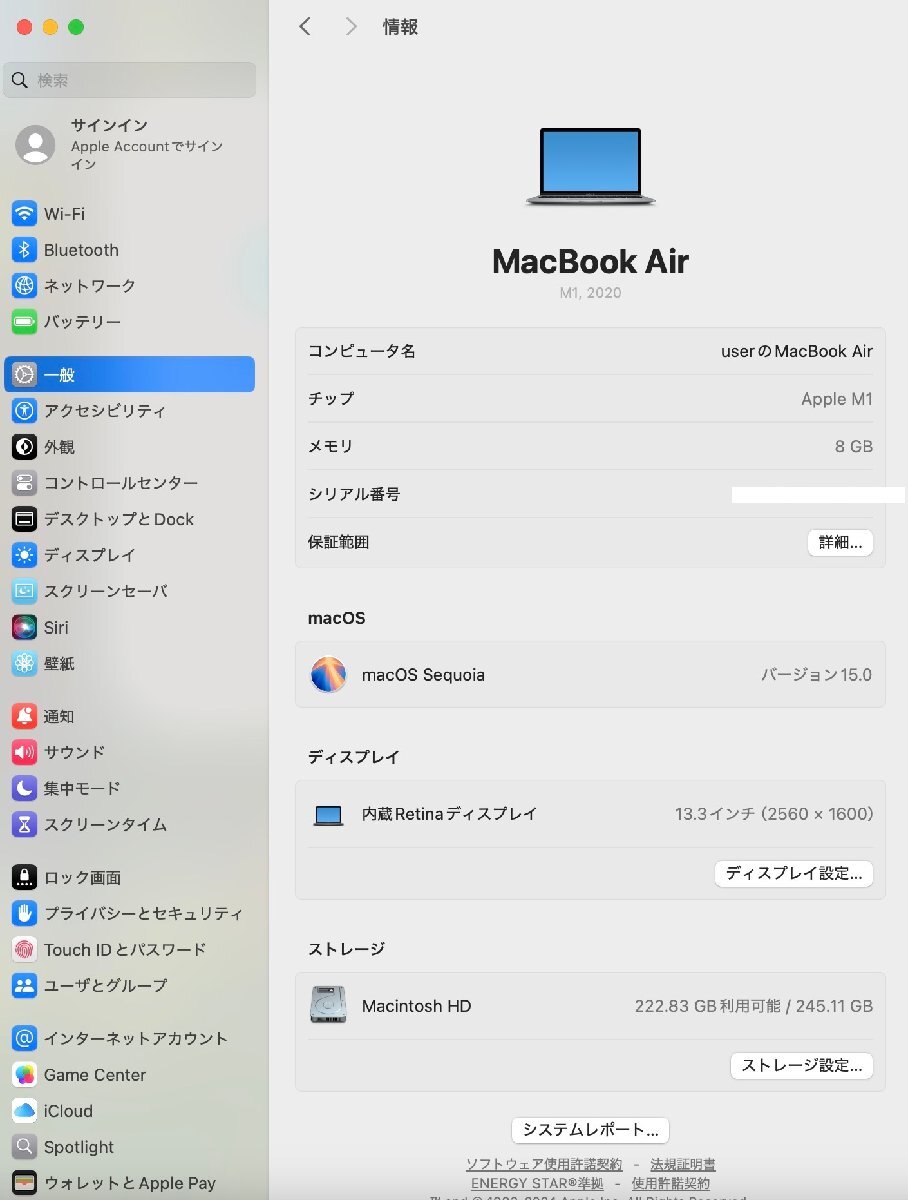The width and height of the screenshot is (908, 1200).
Task: Click the MacBook Air heading
Action: (x=590, y=261)
